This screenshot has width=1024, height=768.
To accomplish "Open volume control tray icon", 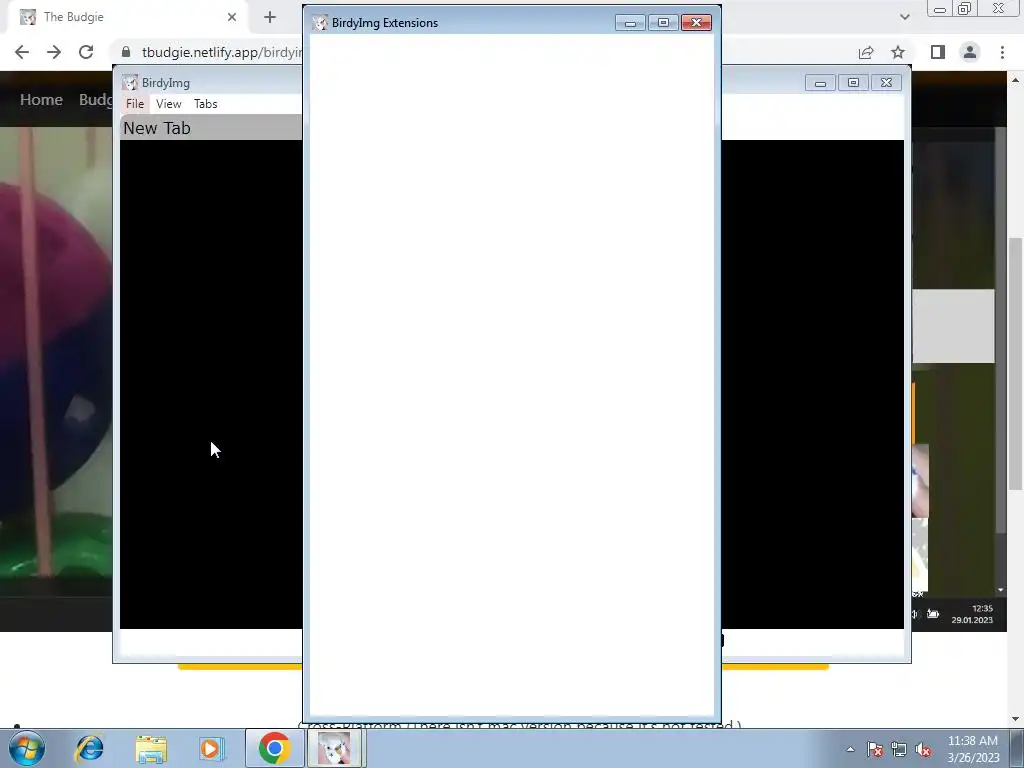I will tap(923, 749).
